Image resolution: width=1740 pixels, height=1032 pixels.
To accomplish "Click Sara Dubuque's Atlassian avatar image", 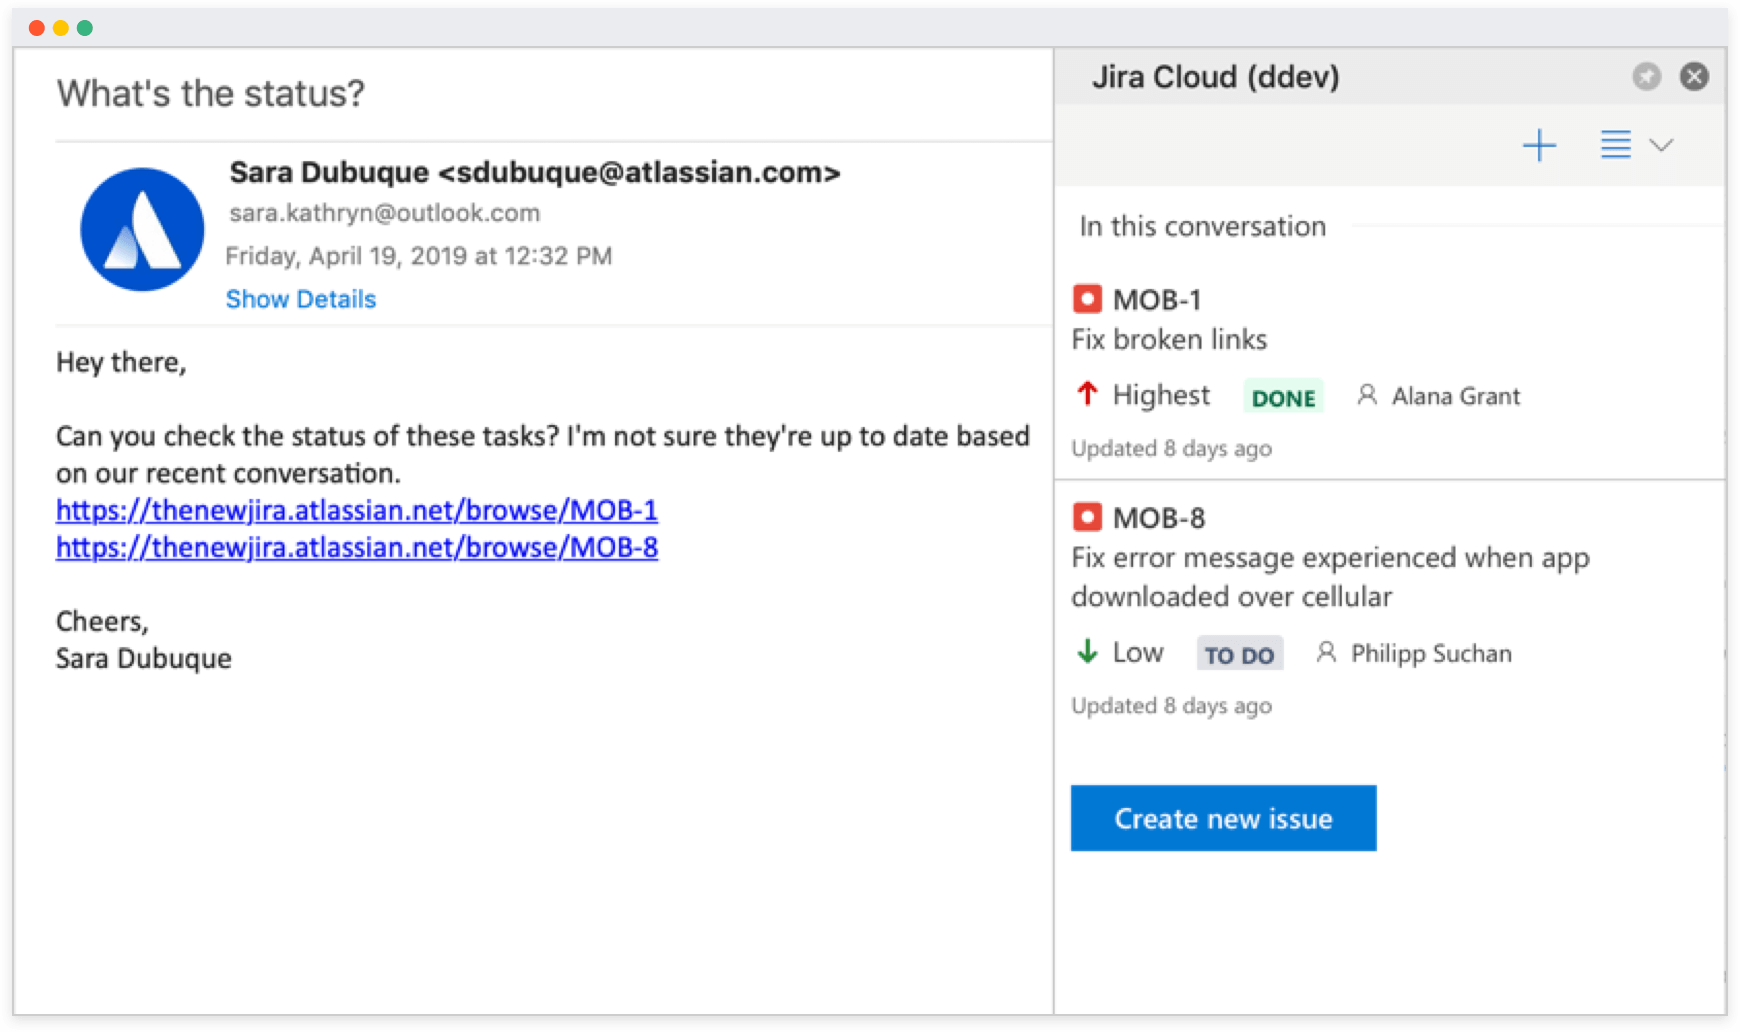I will pyautogui.click(x=141, y=229).
